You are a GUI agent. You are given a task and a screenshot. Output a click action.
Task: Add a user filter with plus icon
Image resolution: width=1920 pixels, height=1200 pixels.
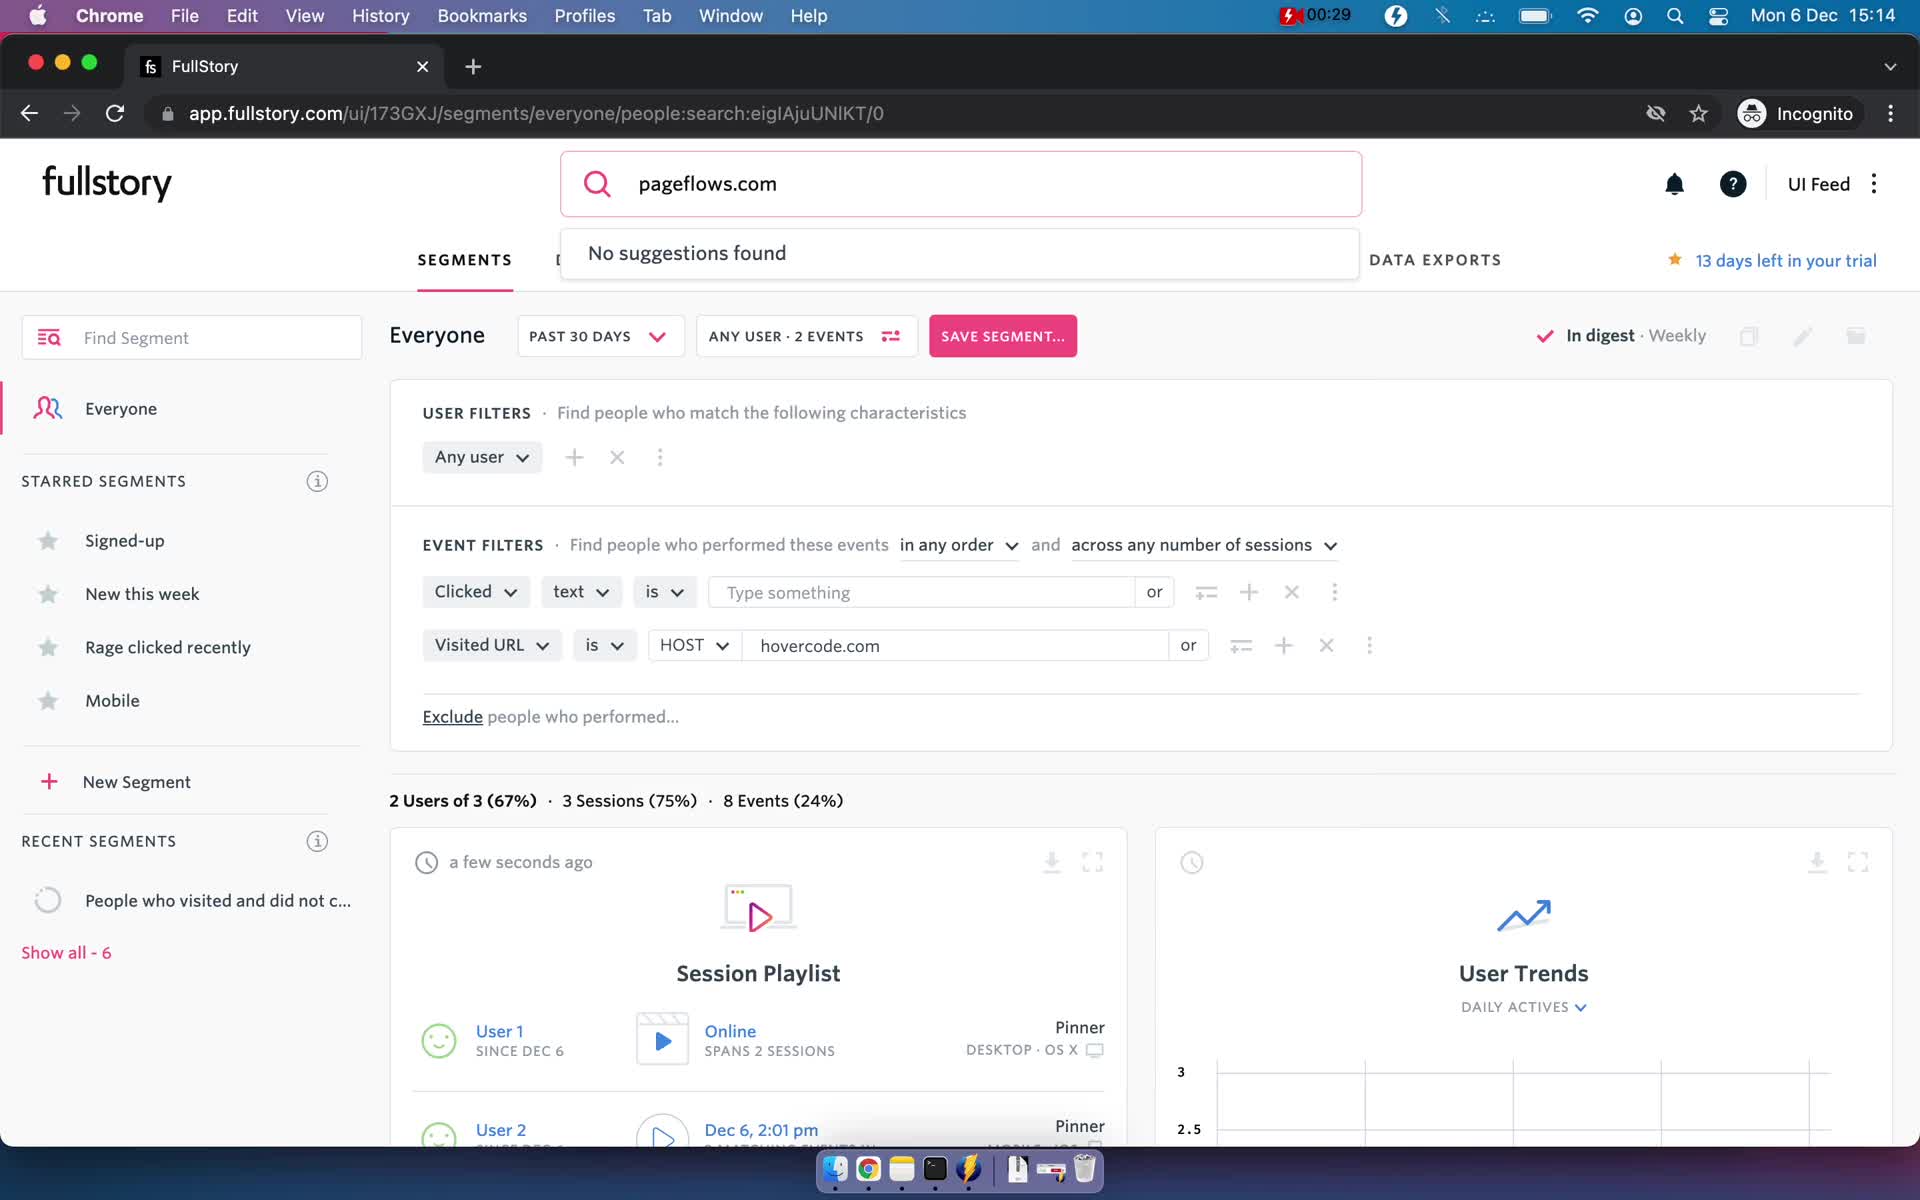(574, 457)
